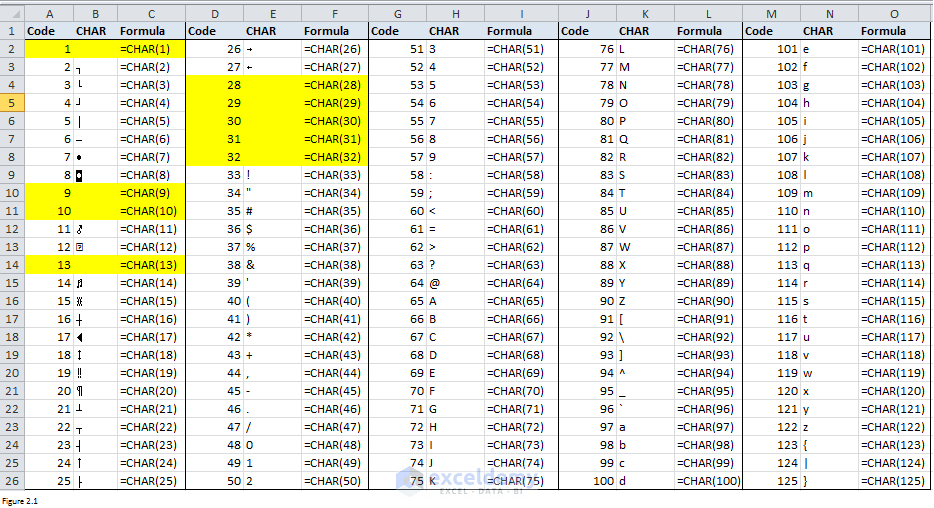Click the cell containing =CHAR(20)
Viewport: 934px width, 508px height.
[151, 391]
